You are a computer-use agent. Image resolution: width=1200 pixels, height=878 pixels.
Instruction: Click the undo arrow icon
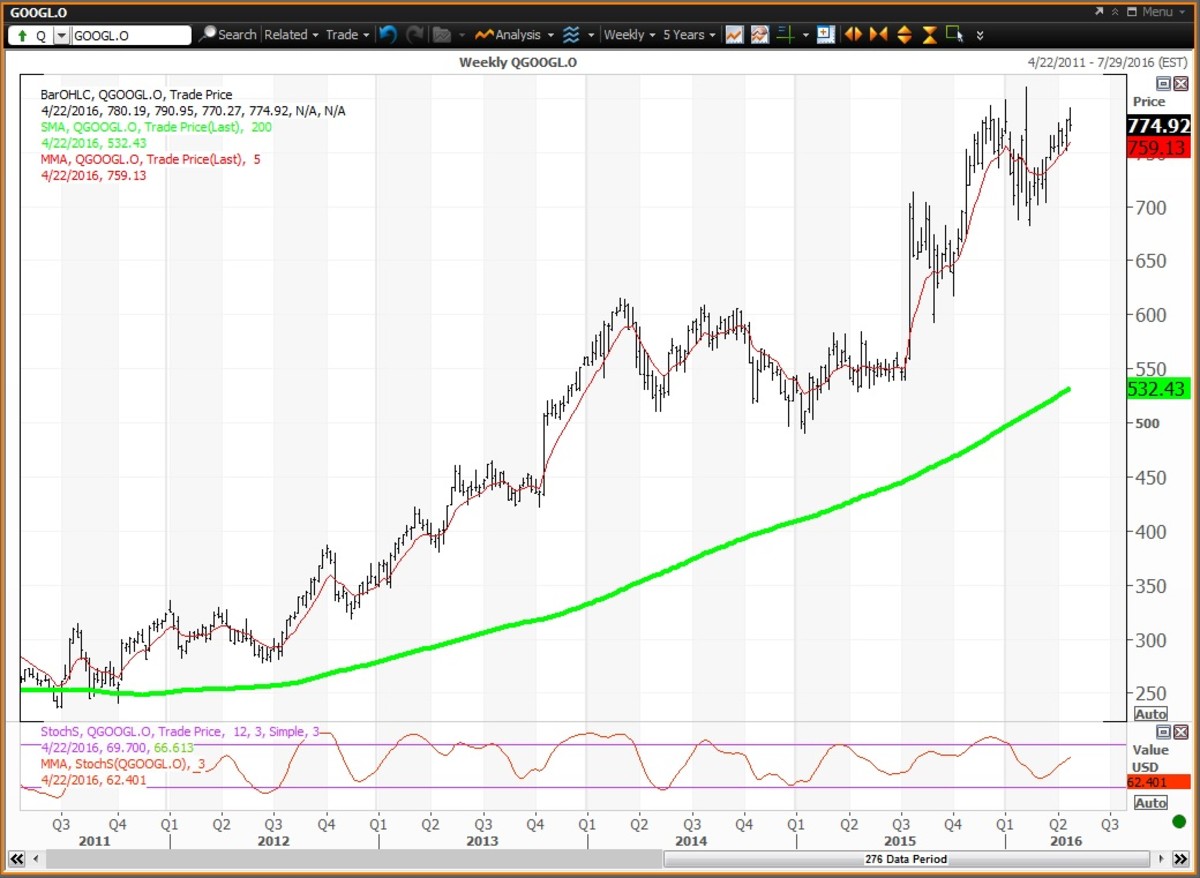pyautogui.click(x=387, y=34)
